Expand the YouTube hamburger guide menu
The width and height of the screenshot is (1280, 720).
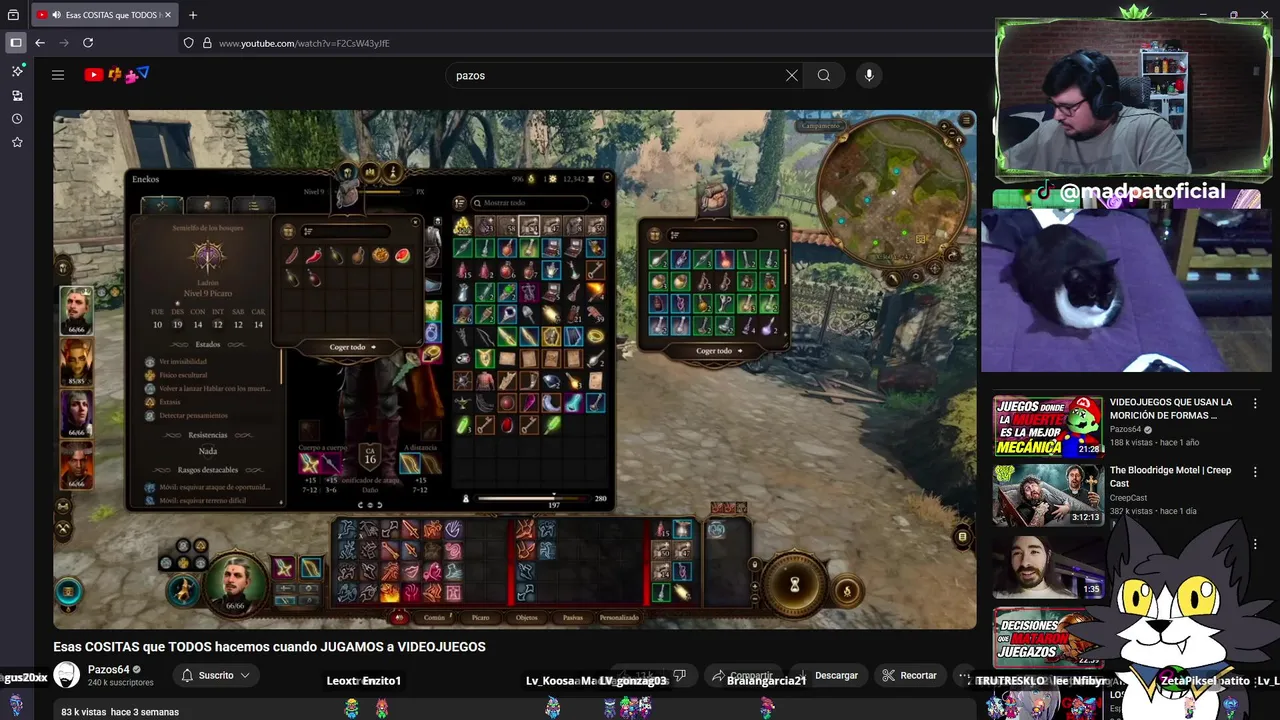58,75
